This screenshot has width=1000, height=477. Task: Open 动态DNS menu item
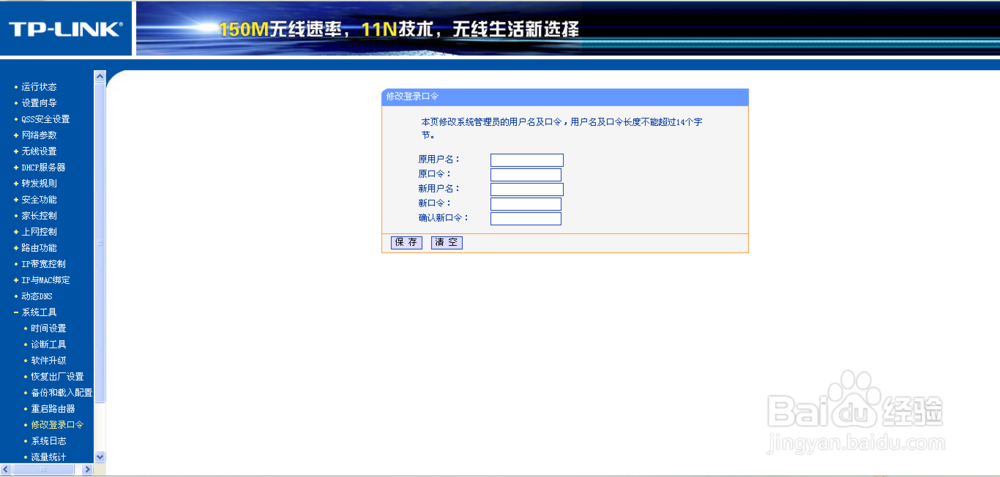(x=37, y=297)
